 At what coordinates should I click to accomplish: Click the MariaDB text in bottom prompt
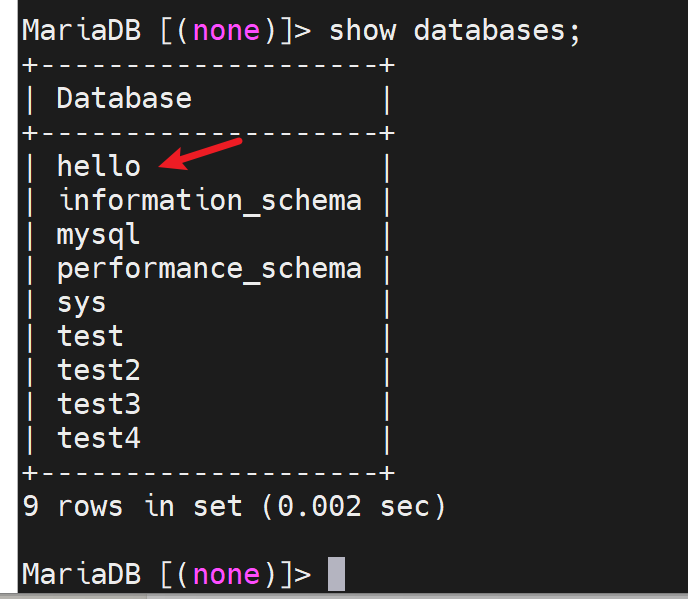click(x=80, y=575)
